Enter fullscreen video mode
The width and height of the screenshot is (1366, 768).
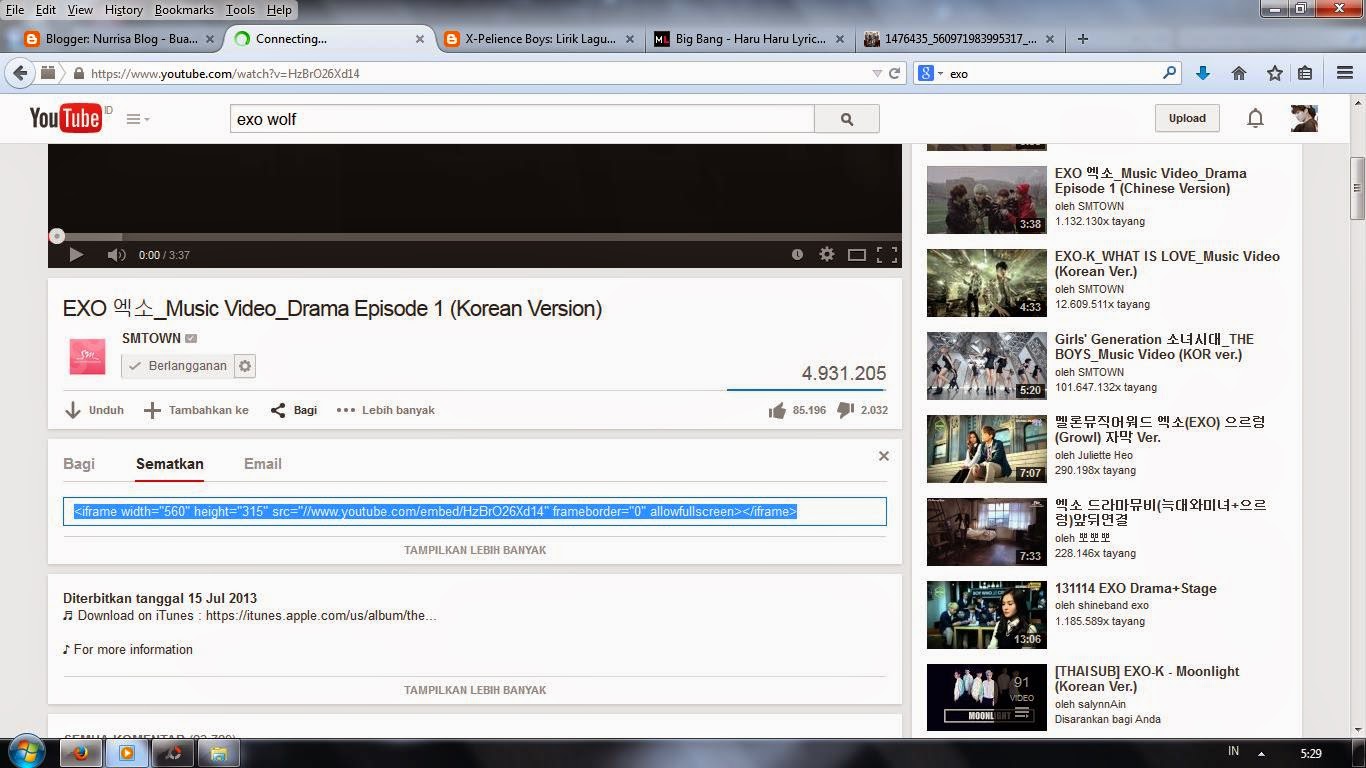[887, 255]
